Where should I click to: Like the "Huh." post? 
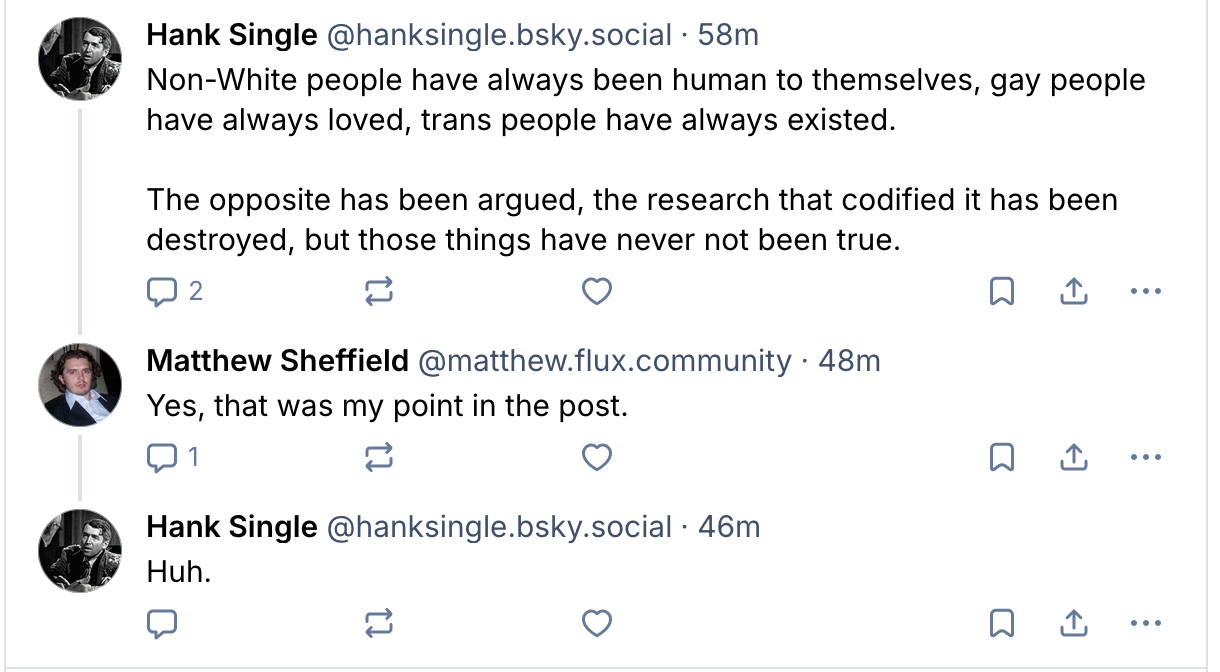[597, 623]
